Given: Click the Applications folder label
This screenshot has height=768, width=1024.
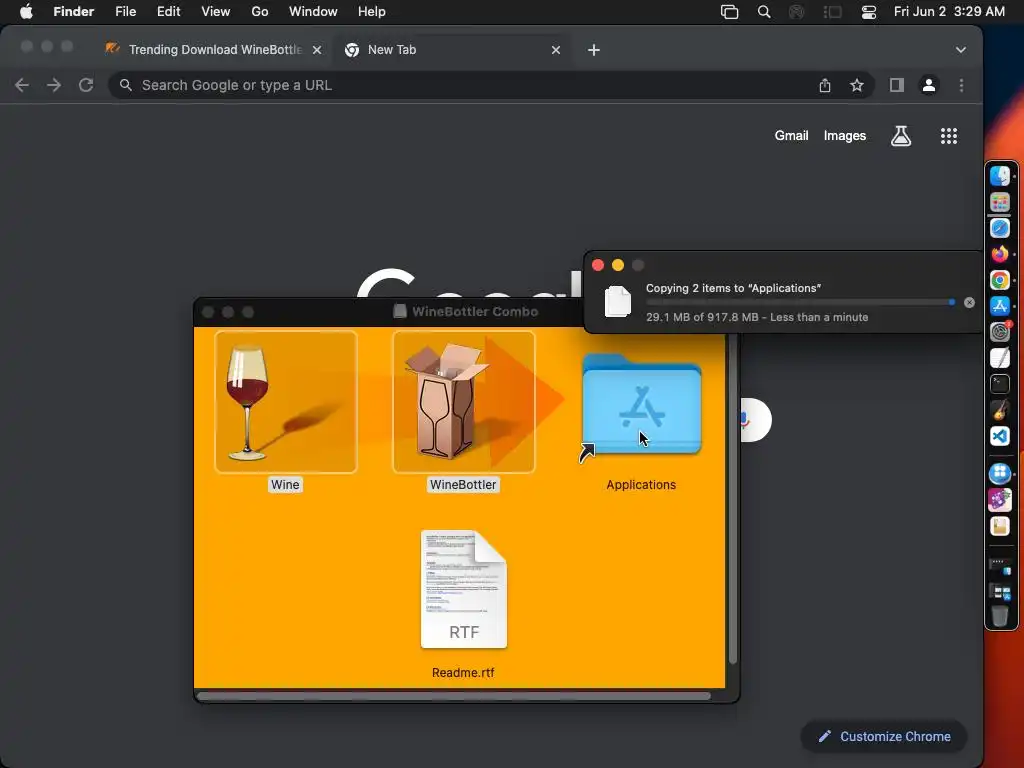Looking at the screenshot, I should (x=641, y=485).
